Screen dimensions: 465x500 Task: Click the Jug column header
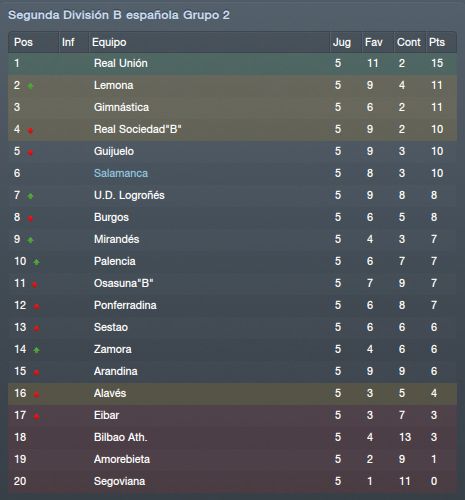coord(342,42)
